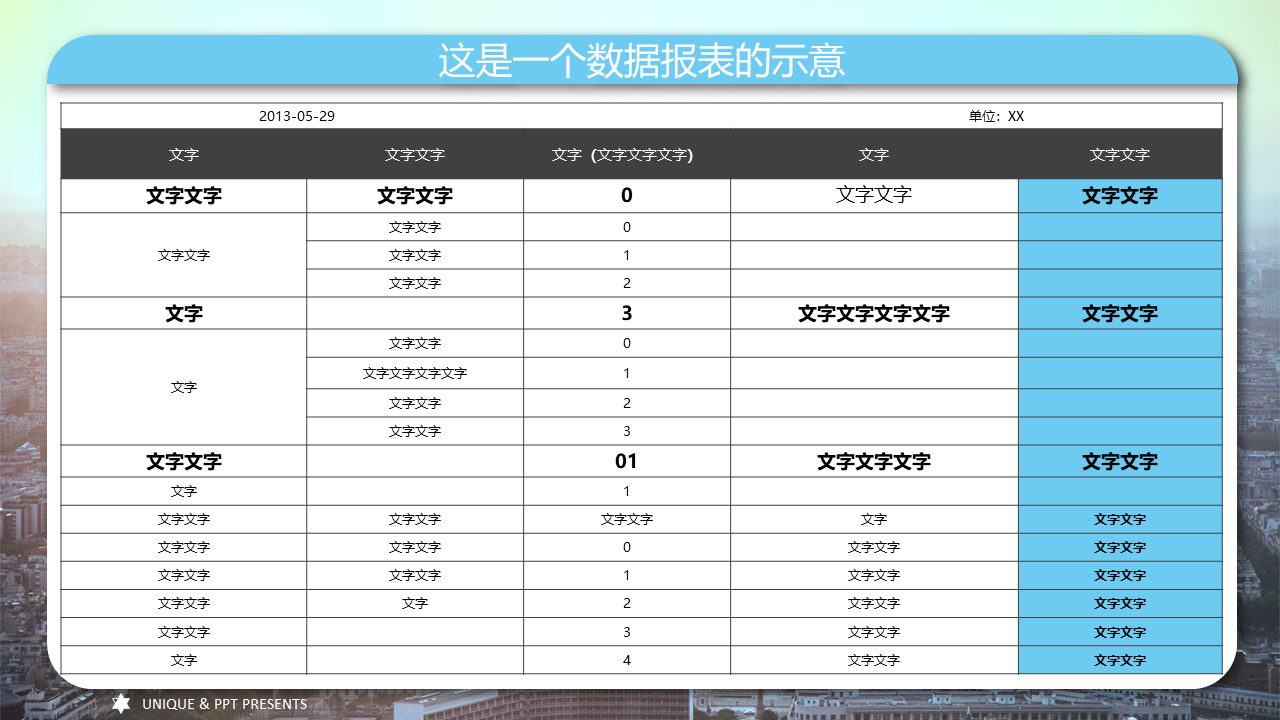This screenshot has width=1280, height=720.
Task: Click the blue cell in the bottom row
Action: click(x=1120, y=660)
